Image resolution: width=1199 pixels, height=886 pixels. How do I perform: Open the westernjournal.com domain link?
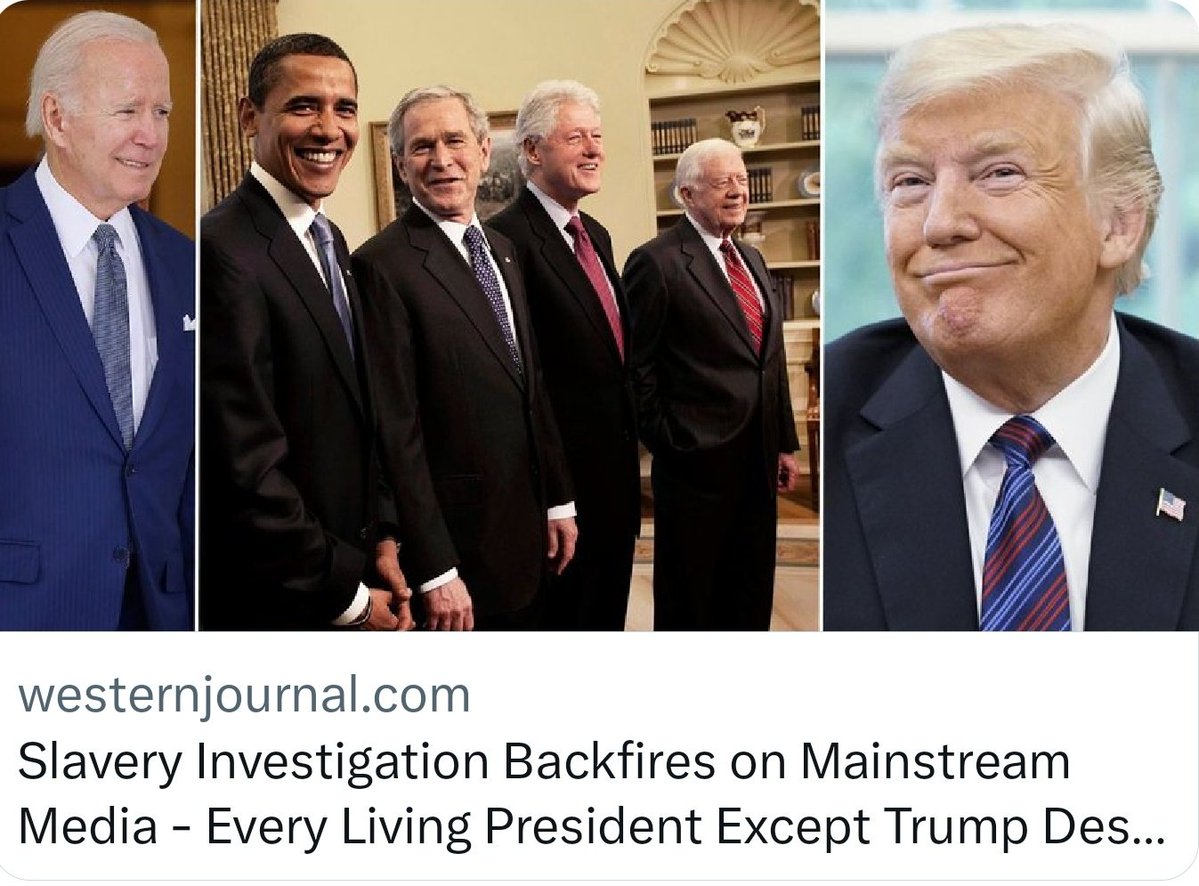(x=244, y=695)
